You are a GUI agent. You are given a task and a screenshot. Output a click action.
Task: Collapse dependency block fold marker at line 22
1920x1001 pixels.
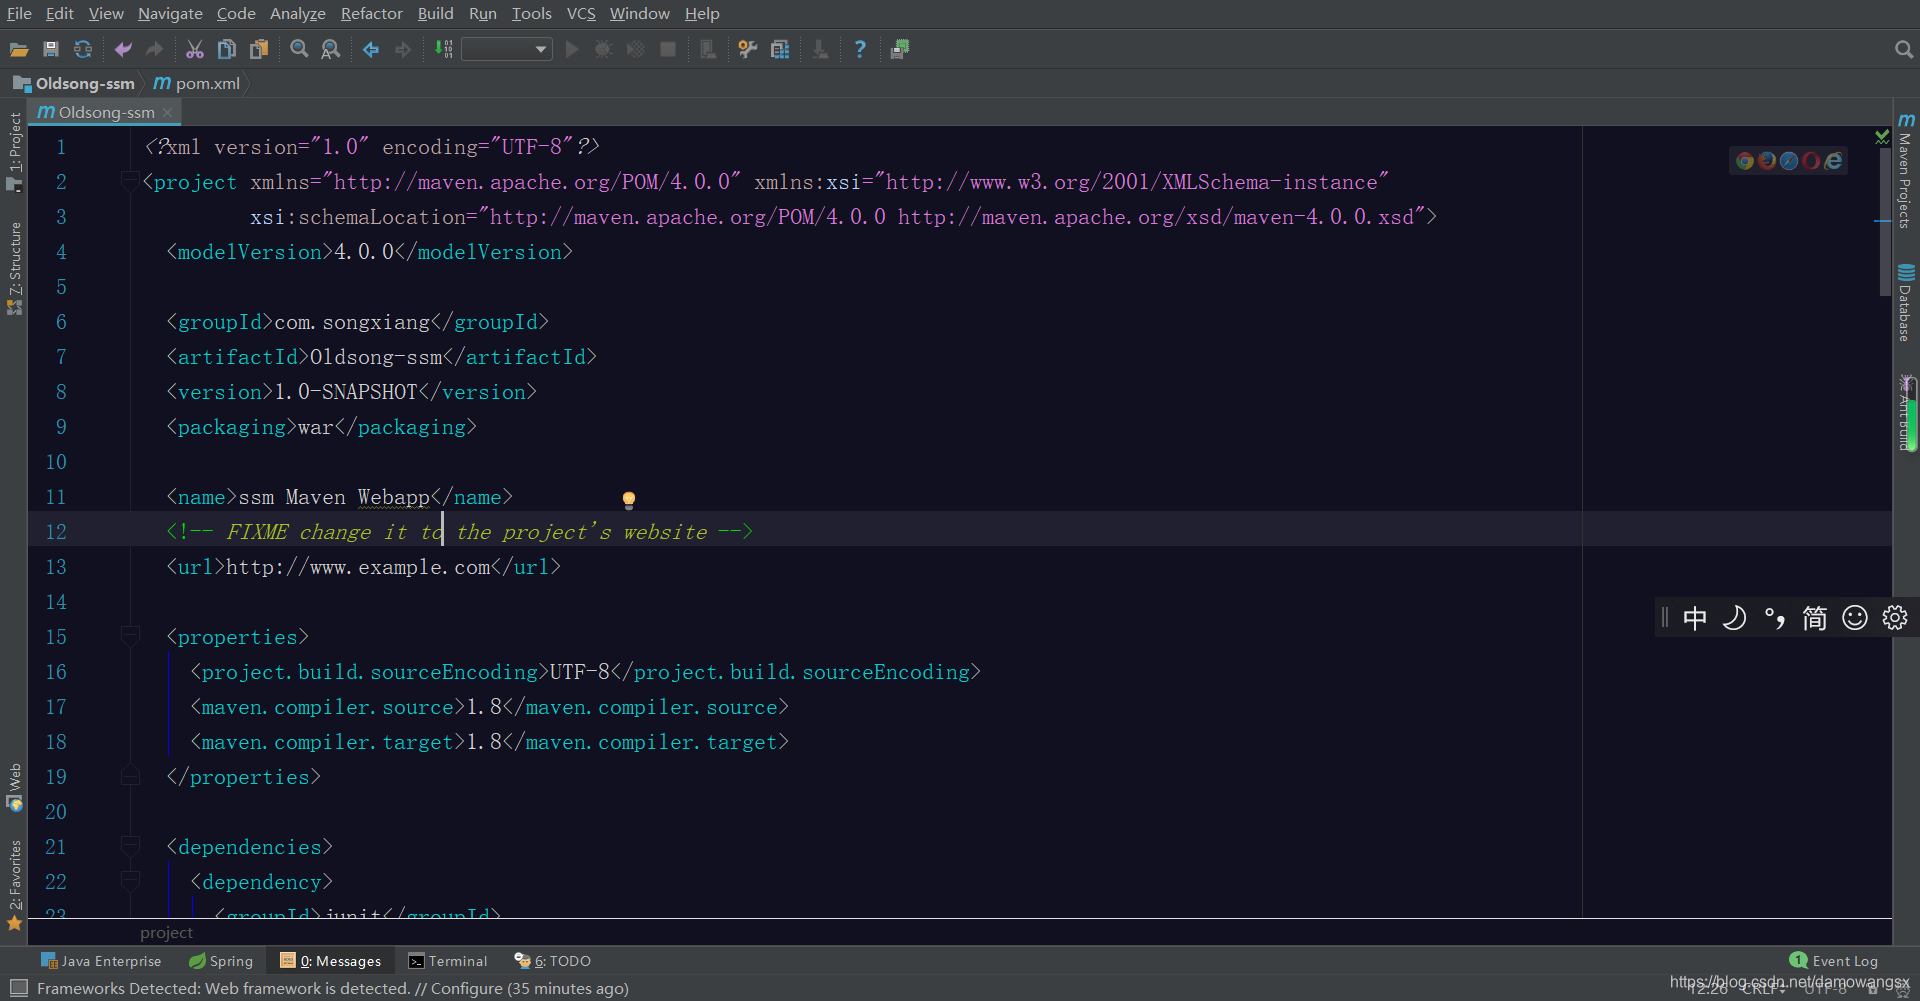[x=129, y=881]
